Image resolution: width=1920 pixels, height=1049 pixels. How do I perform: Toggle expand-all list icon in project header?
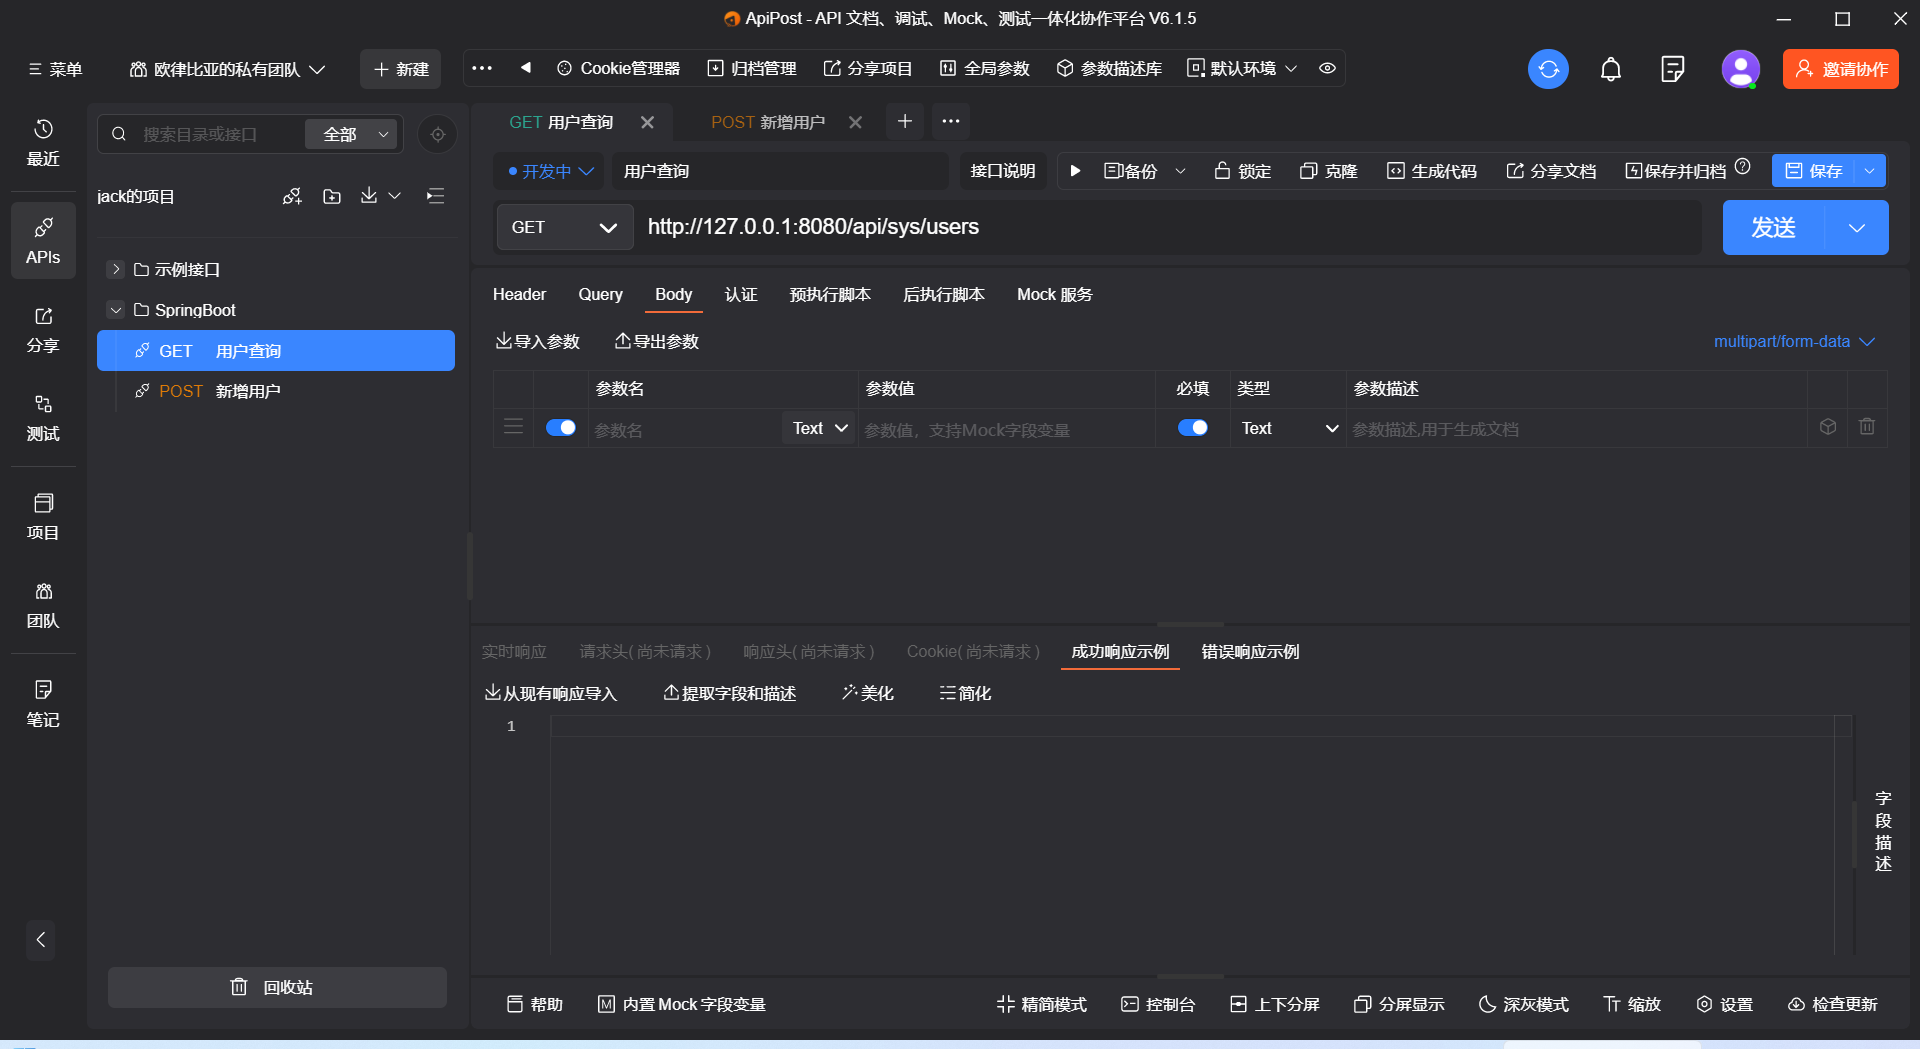pyautogui.click(x=435, y=196)
